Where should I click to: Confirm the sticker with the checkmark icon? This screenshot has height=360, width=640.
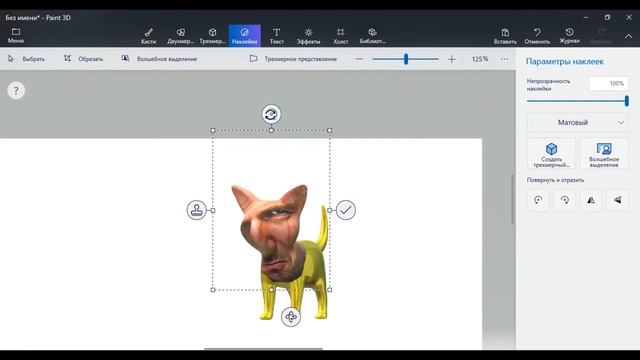coord(346,210)
